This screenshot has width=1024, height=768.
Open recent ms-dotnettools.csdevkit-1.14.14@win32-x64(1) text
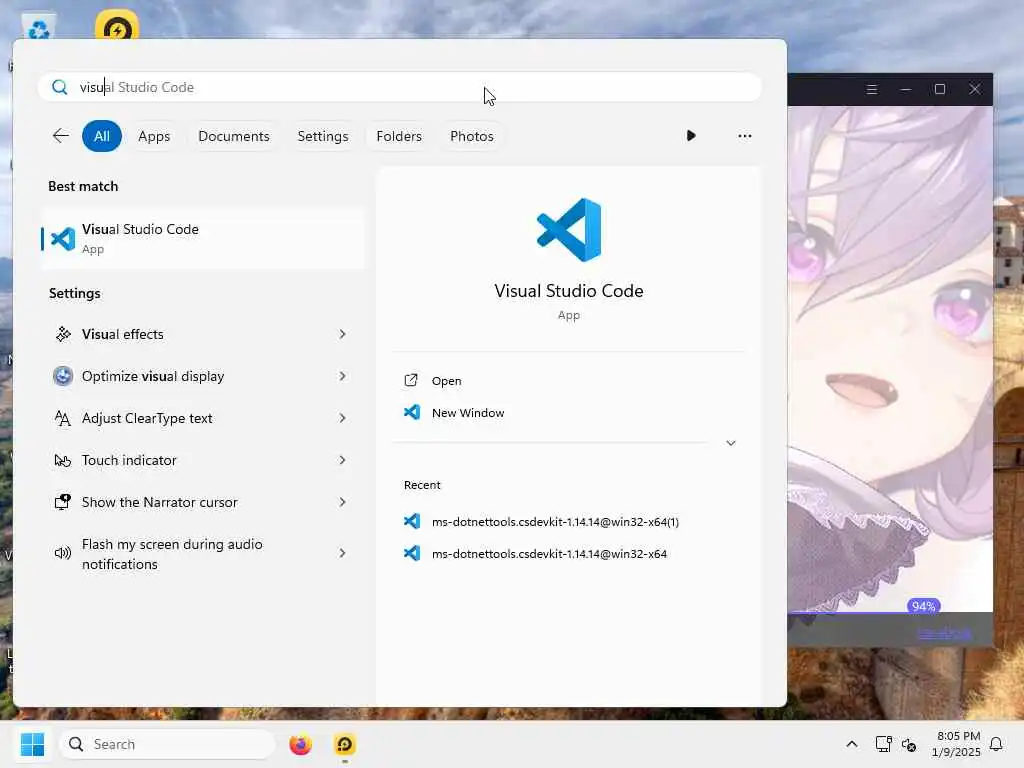tap(555, 522)
